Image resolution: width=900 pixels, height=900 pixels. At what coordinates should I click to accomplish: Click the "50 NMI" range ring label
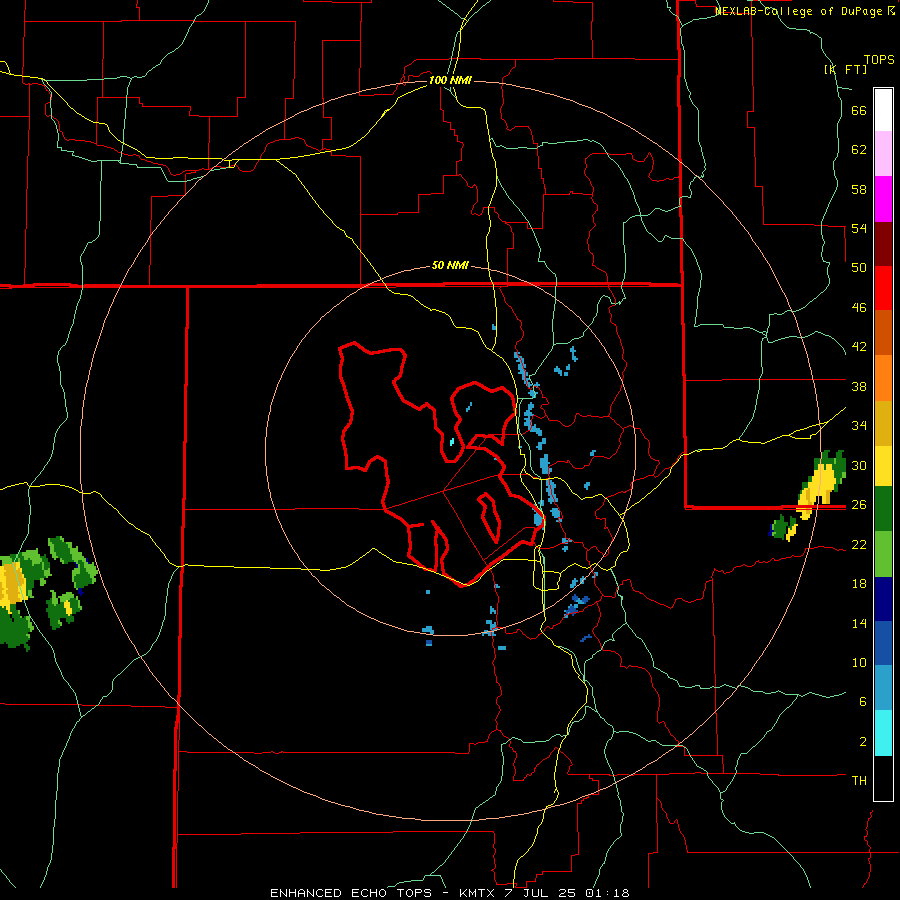tap(450, 265)
